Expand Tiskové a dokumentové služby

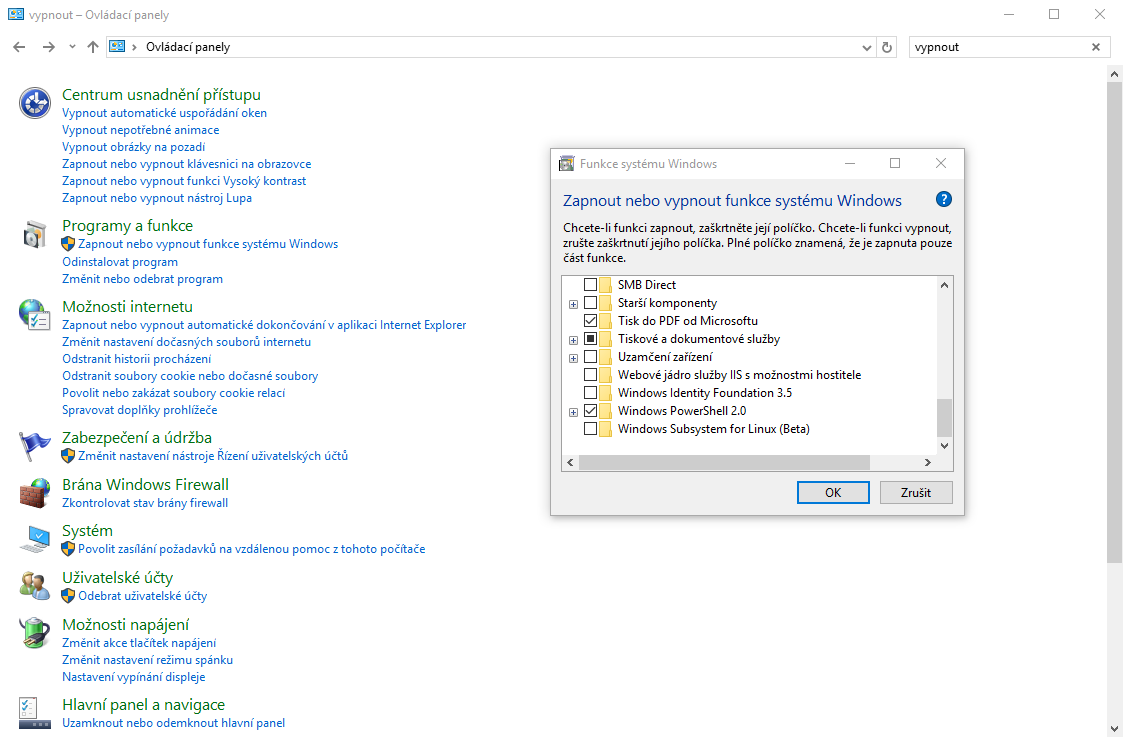(x=572, y=338)
